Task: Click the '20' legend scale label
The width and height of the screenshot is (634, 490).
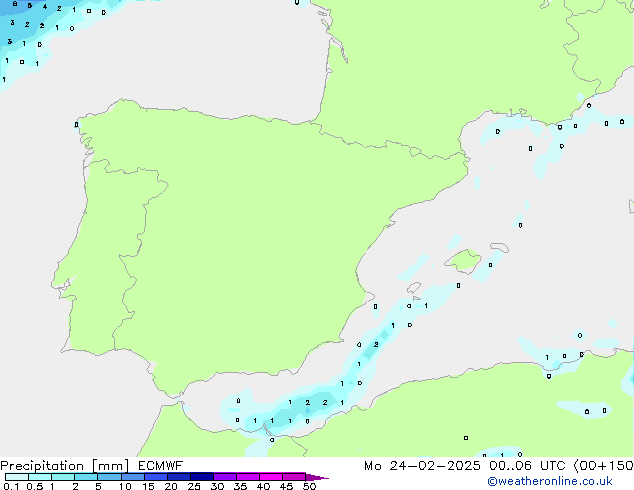Action: pyautogui.click(x=171, y=486)
